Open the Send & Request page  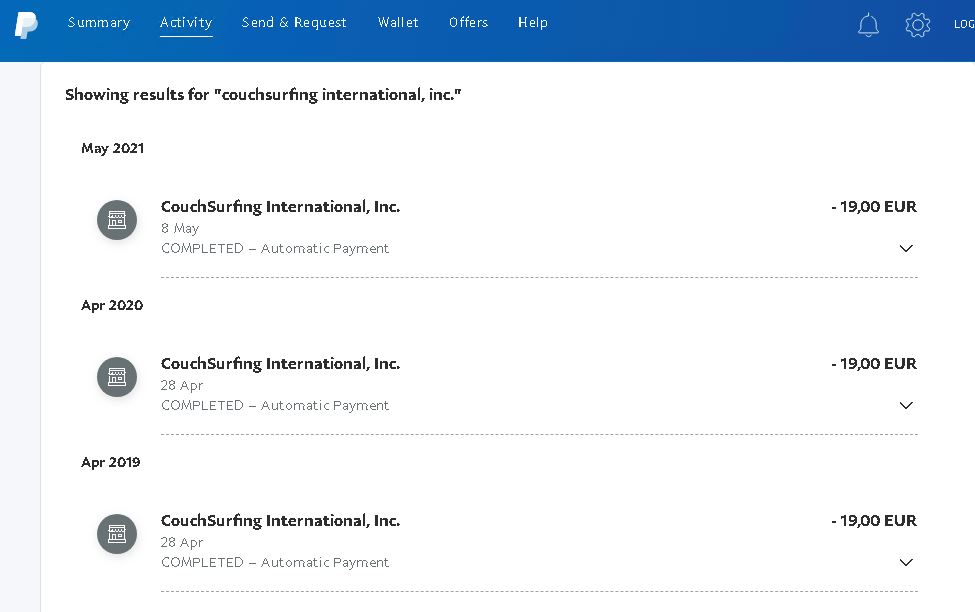[x=294, y=22]
